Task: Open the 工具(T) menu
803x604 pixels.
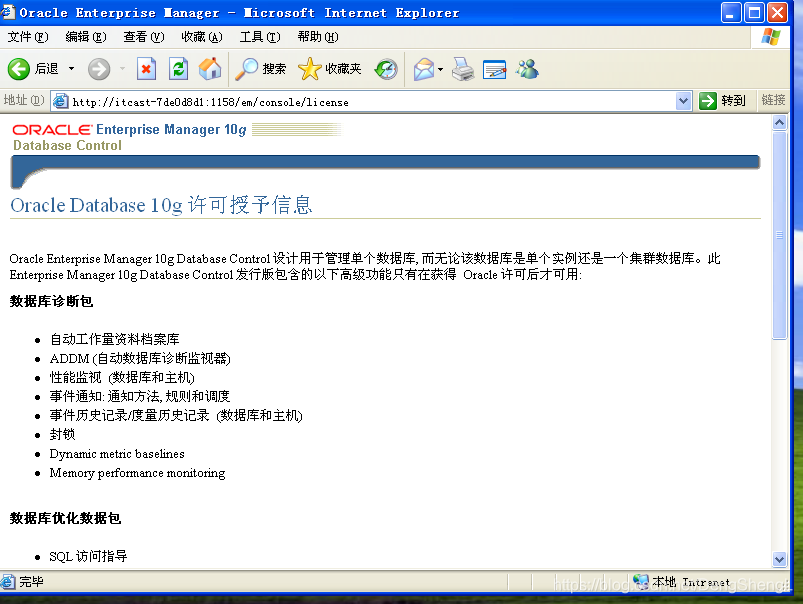Action: click(260, 37)
